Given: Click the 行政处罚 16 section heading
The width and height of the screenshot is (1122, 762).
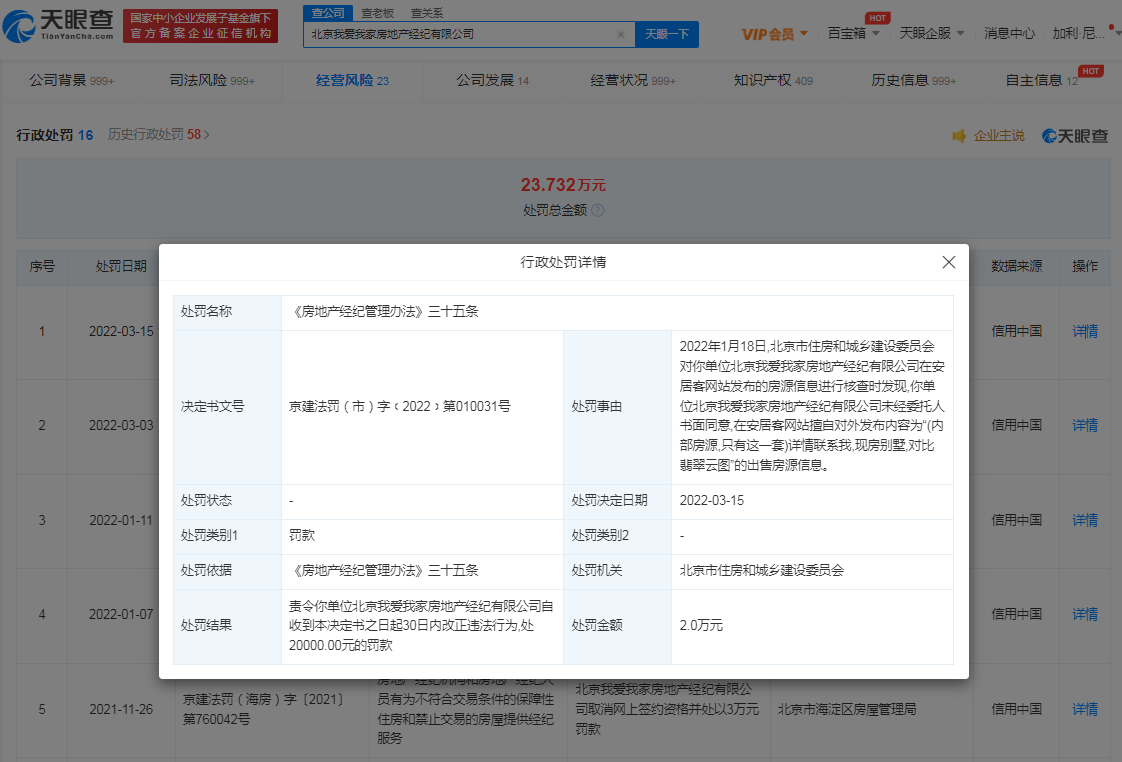Looking at the screenshot, I should [54, 135].
